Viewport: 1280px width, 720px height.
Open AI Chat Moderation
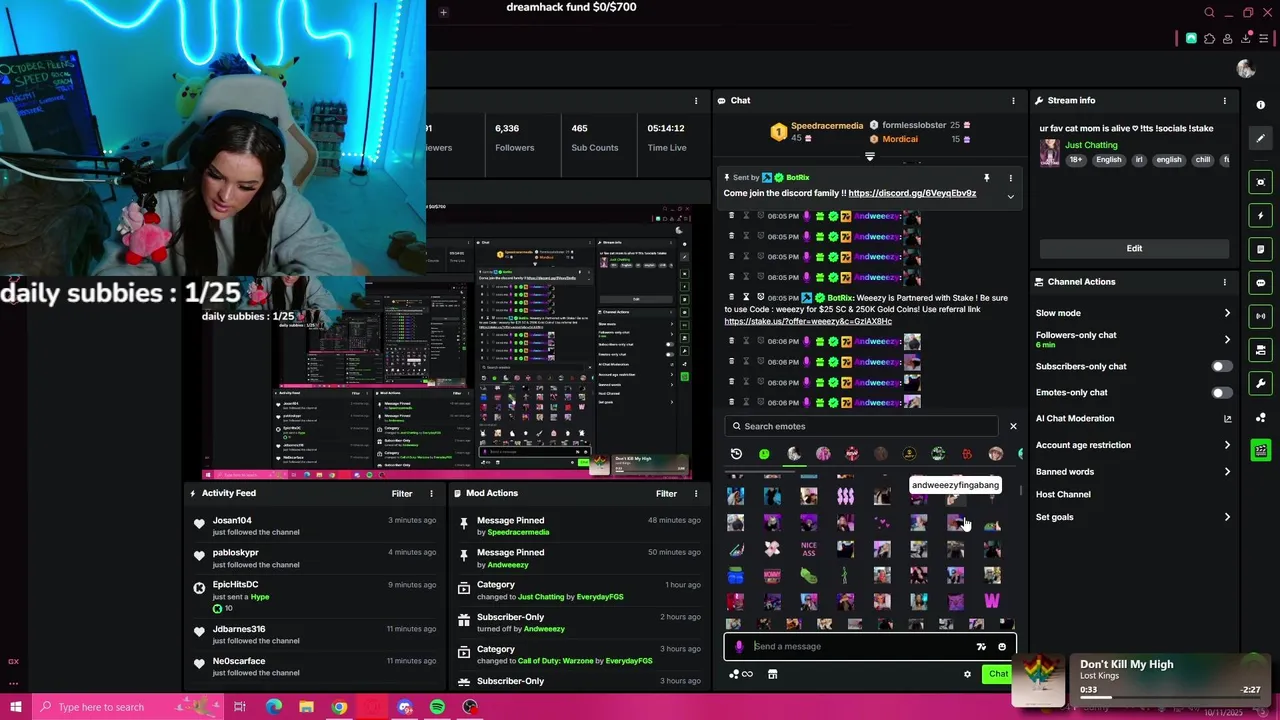(1133, 419)
